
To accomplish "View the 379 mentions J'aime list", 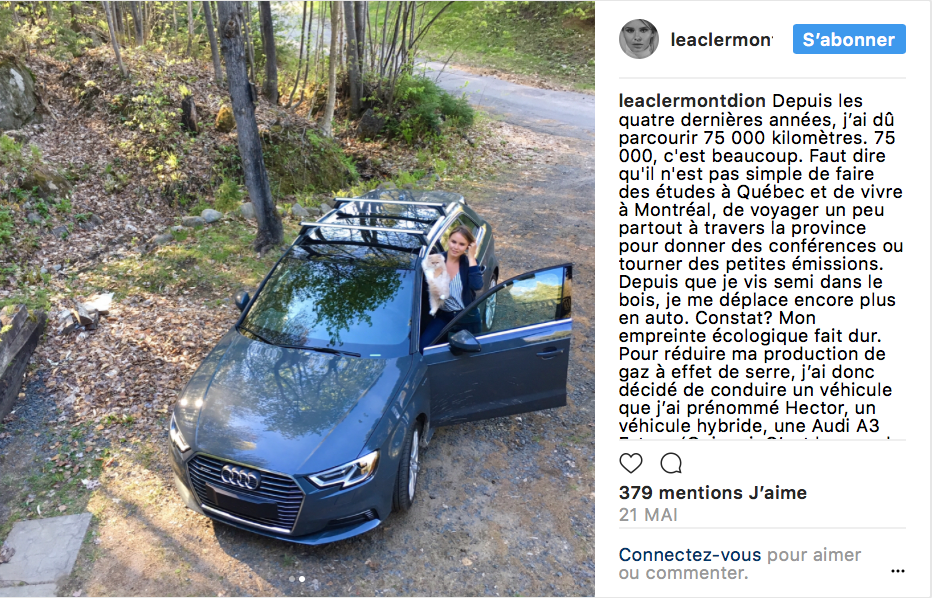I will click(x=713, y=493).
